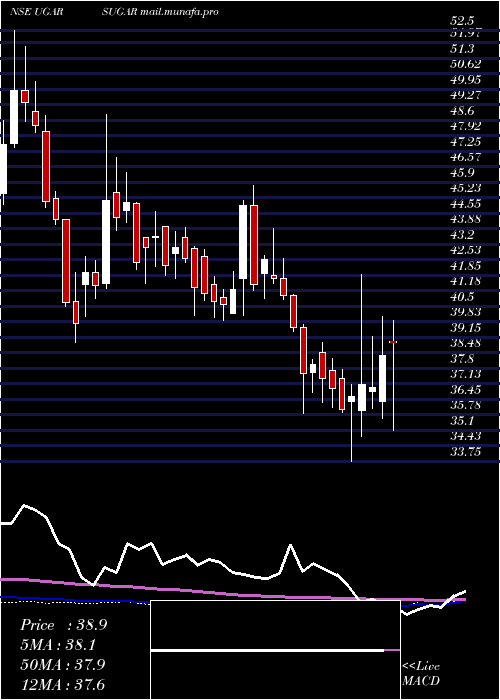Click the 50.62 price axis label
Image resolution: width=500 pixels, height=700 pixels.
[466, 64]
